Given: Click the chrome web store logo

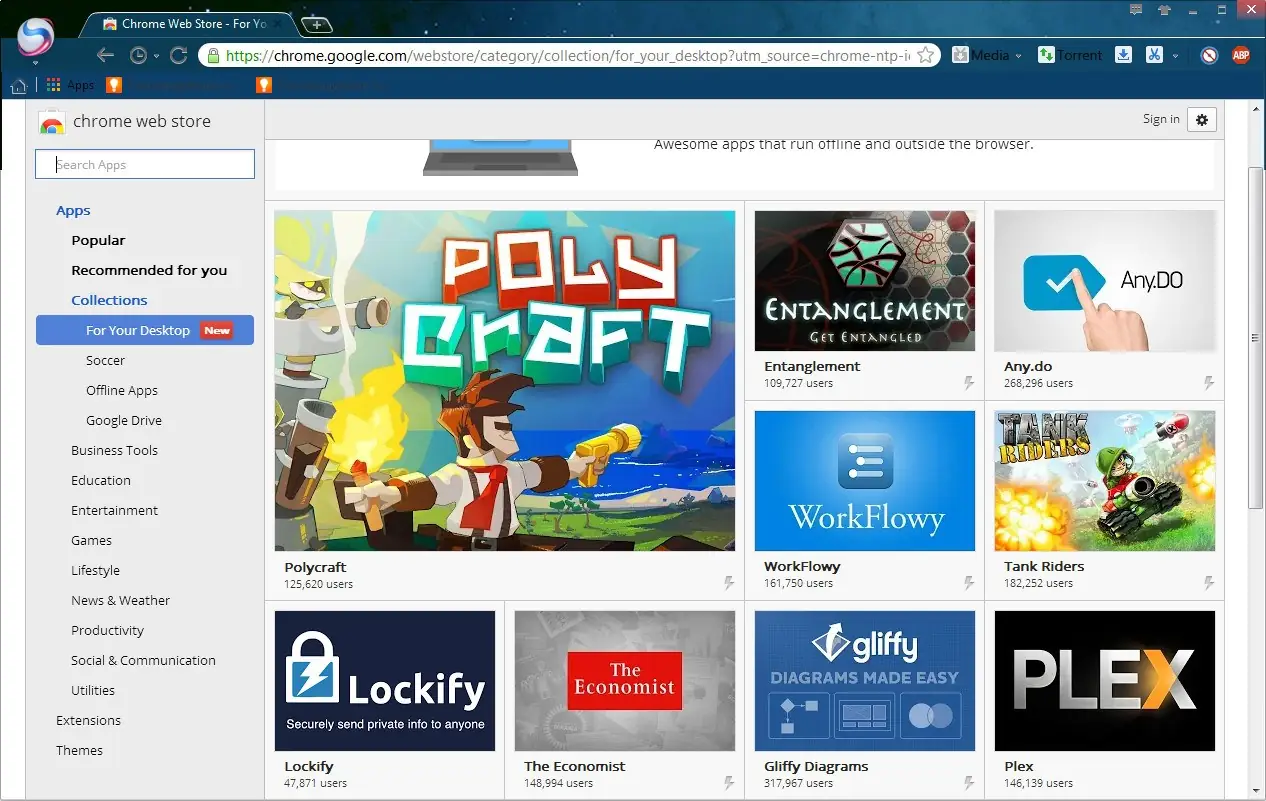Looking at the screenshot, I should coord(125,122).
